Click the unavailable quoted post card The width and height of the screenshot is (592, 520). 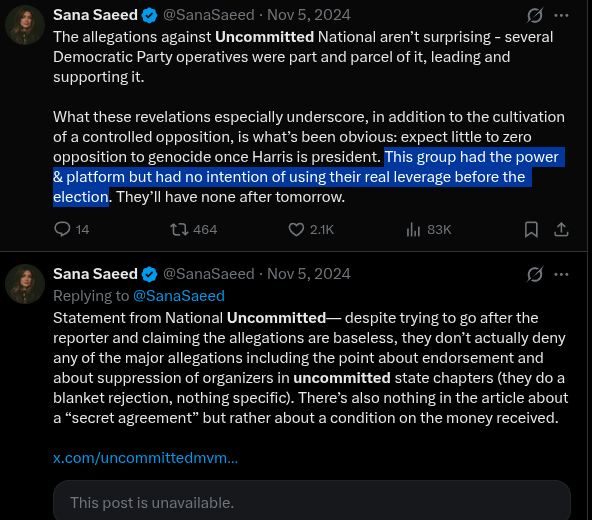(312, 500)
